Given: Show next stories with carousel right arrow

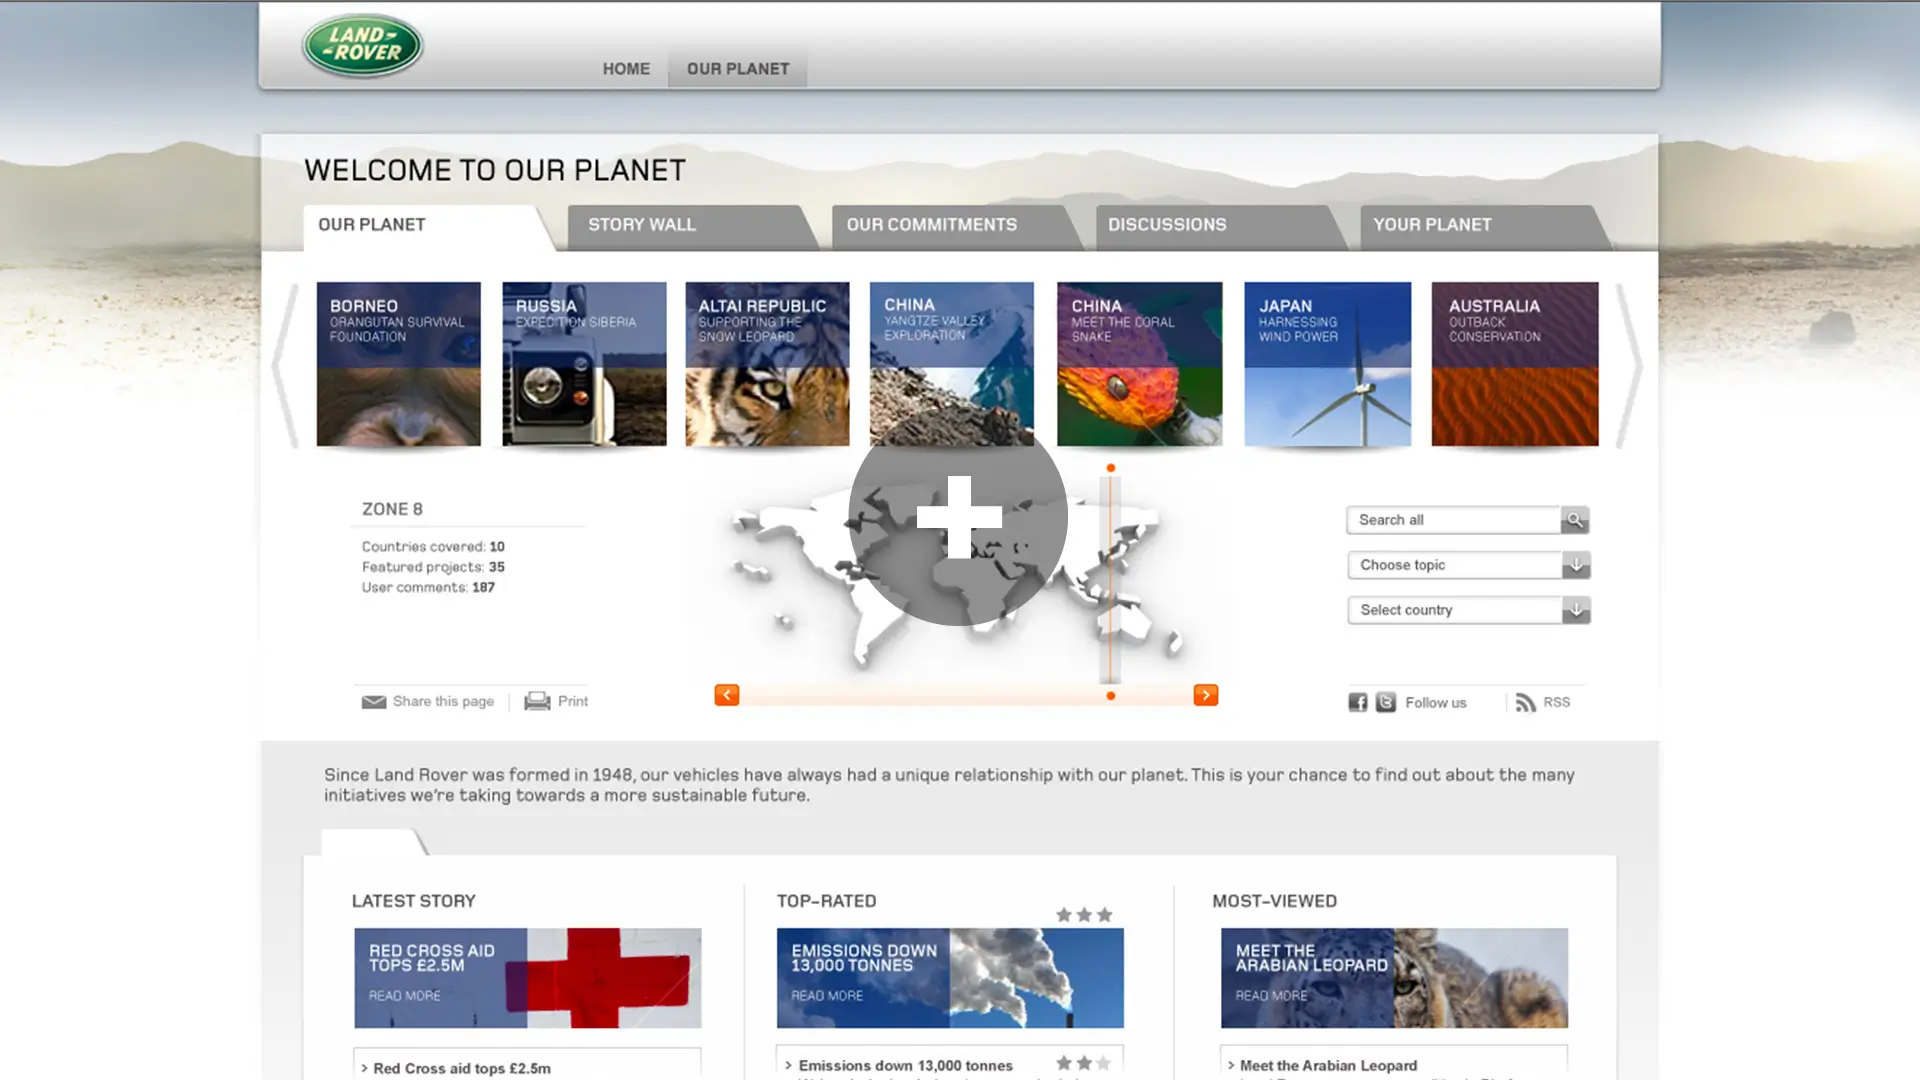Looking at the screenshot, I should point(1630,366).
